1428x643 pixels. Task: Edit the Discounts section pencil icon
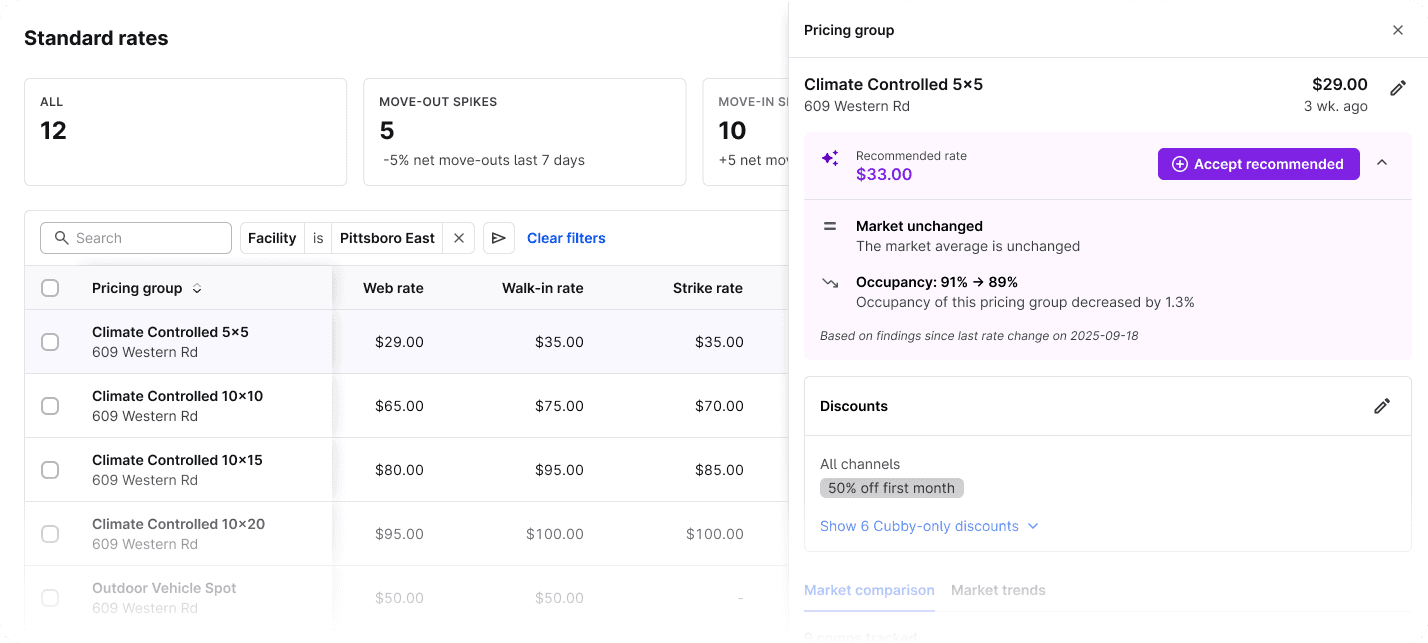1382,406
